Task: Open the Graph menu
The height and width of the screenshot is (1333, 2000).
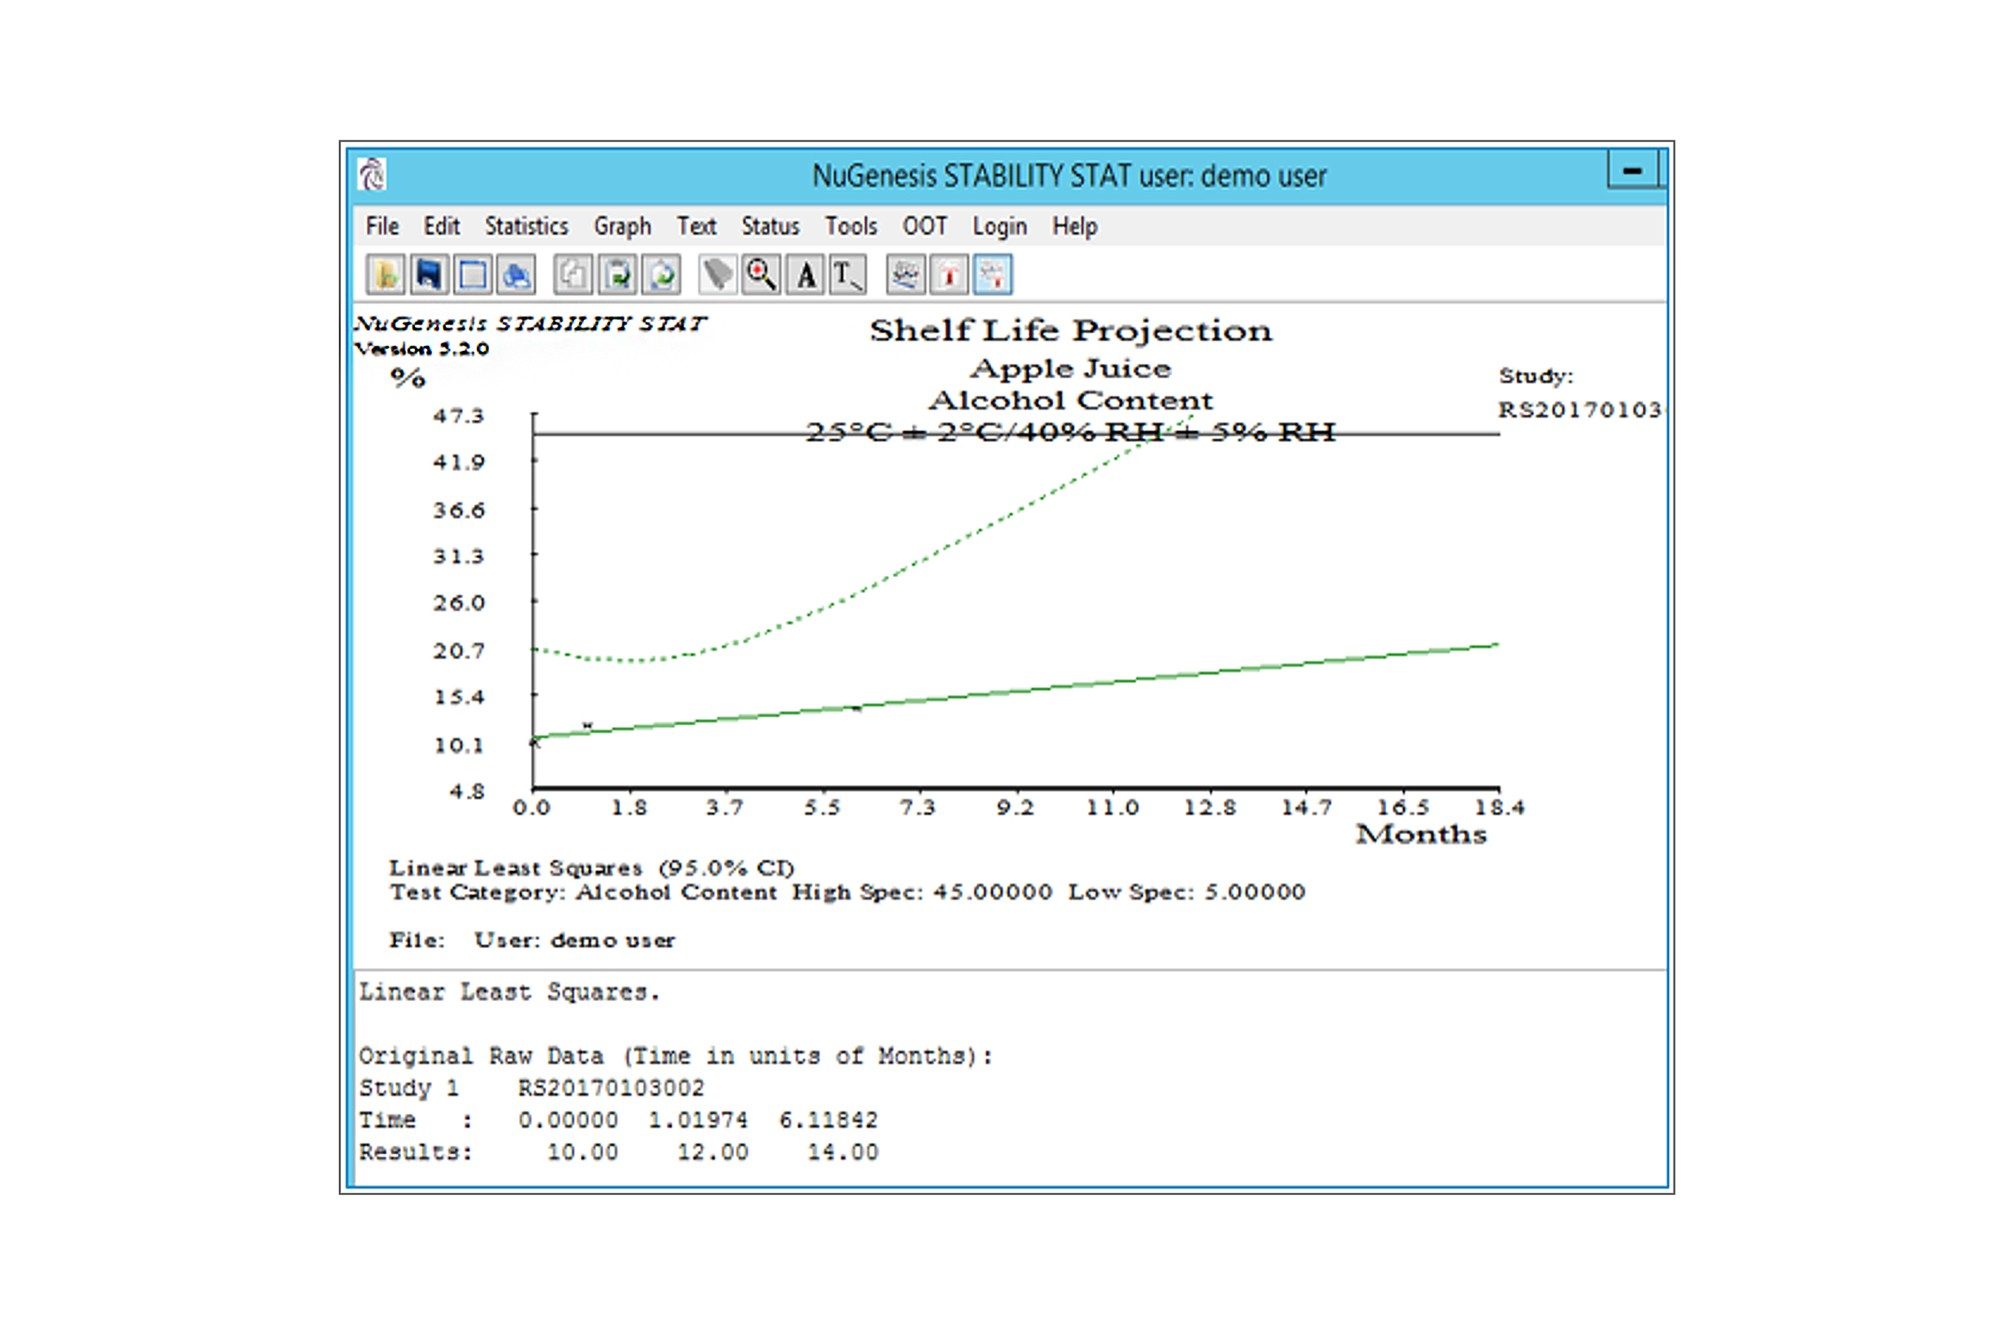Action: click(x=622, y=227)
